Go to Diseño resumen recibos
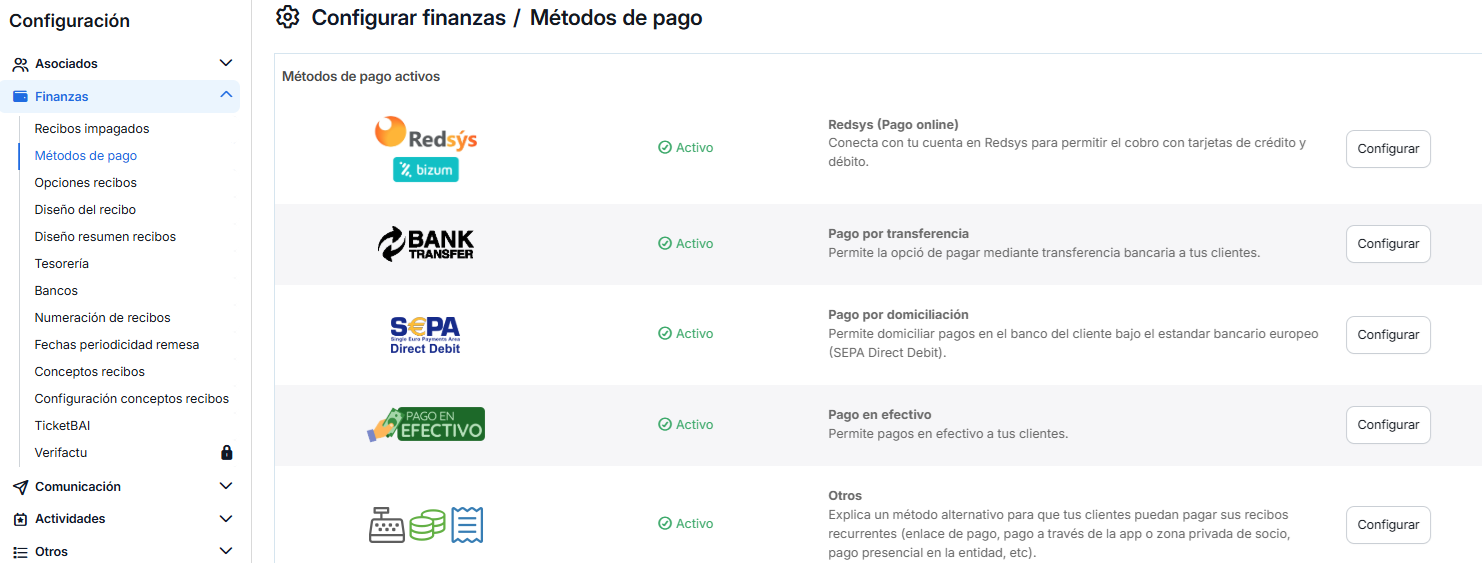 coord(105,237)
